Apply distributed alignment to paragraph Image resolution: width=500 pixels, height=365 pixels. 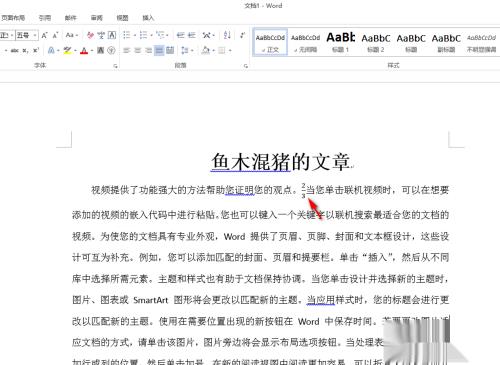pos(170,50)
